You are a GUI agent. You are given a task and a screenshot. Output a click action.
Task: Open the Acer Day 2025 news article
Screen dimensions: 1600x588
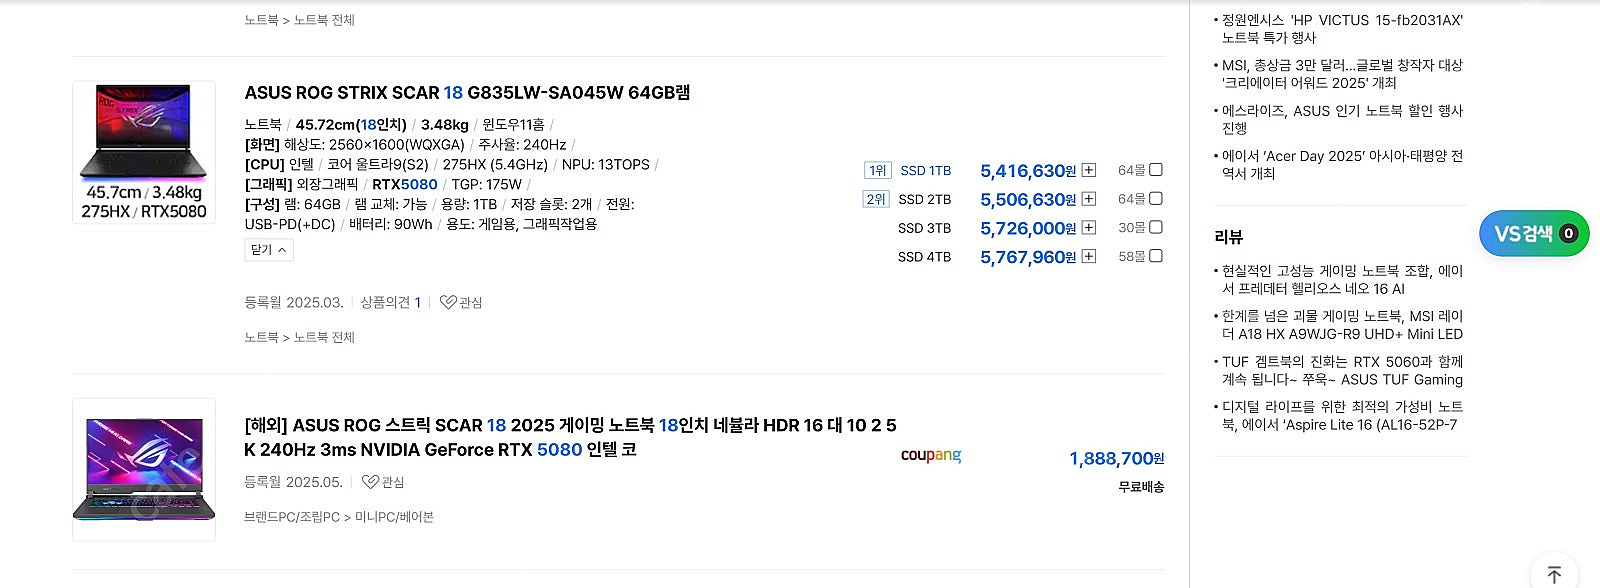coord(1342,165)
